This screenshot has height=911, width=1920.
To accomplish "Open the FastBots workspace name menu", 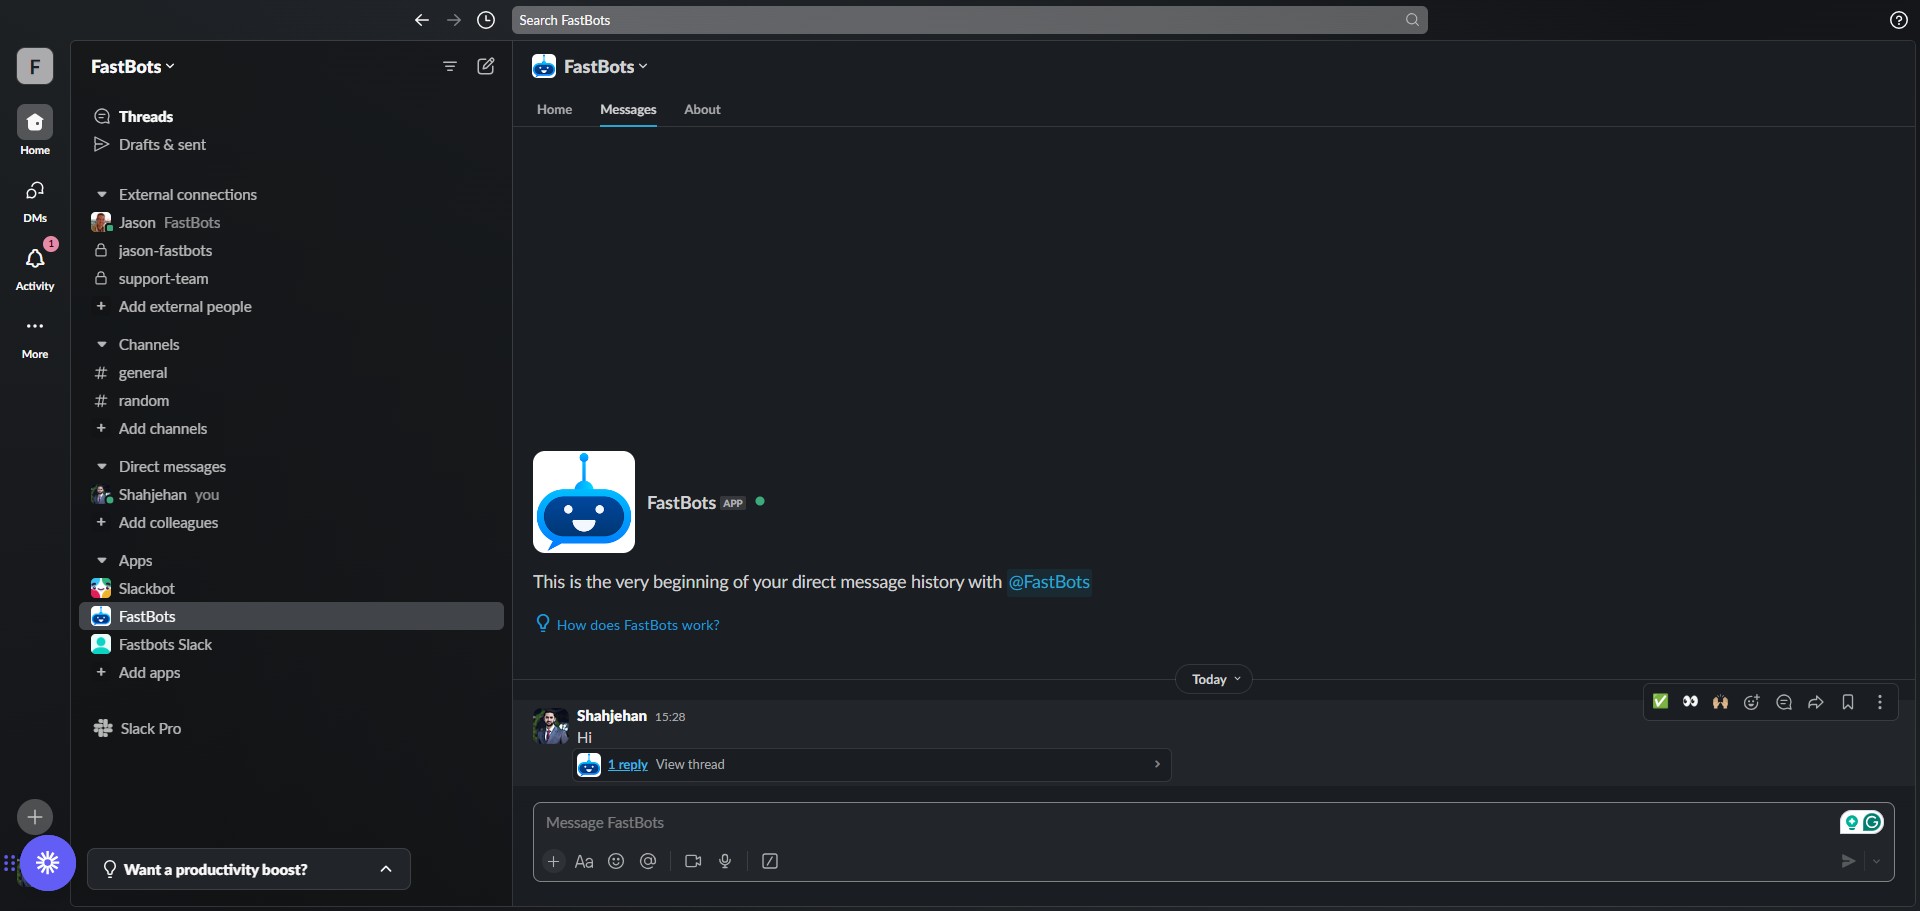I will click(x=132, y=66).
